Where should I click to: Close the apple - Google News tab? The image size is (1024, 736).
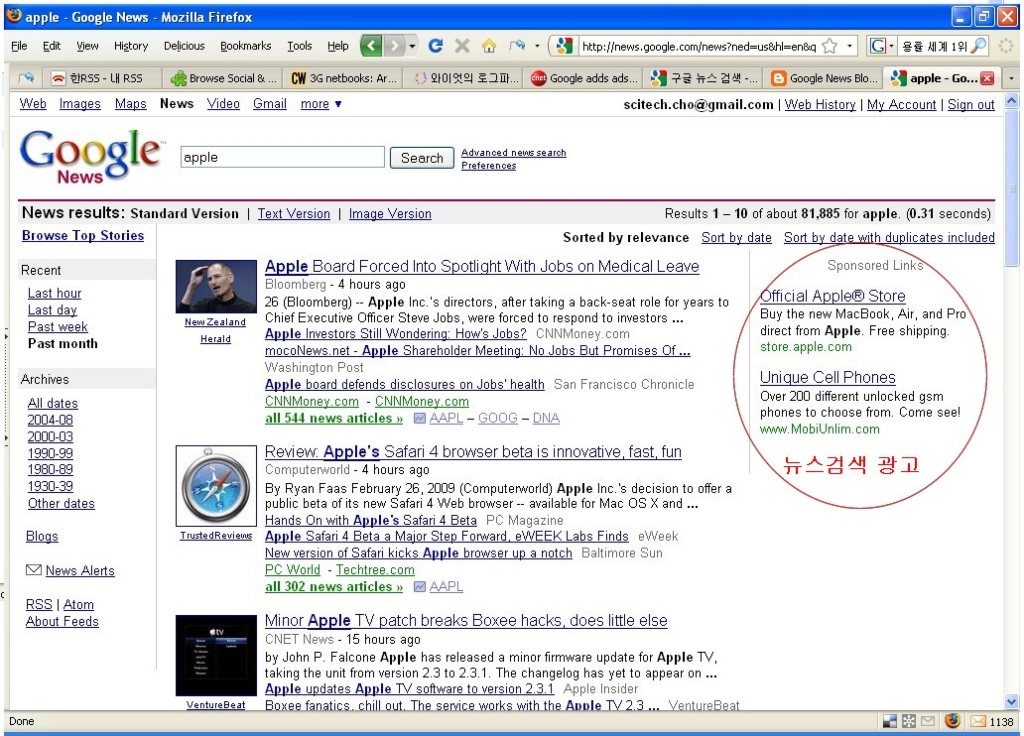tap(987, 78)
